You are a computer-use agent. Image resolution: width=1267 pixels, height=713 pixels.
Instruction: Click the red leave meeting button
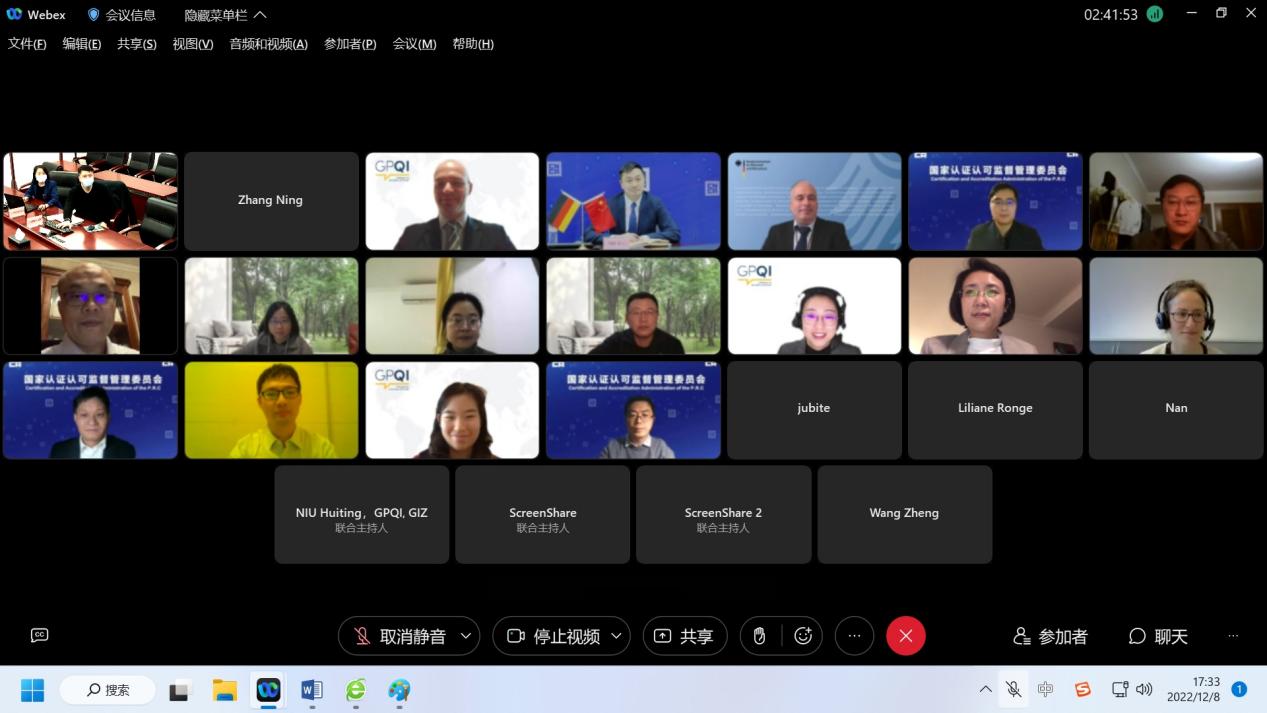906,636
